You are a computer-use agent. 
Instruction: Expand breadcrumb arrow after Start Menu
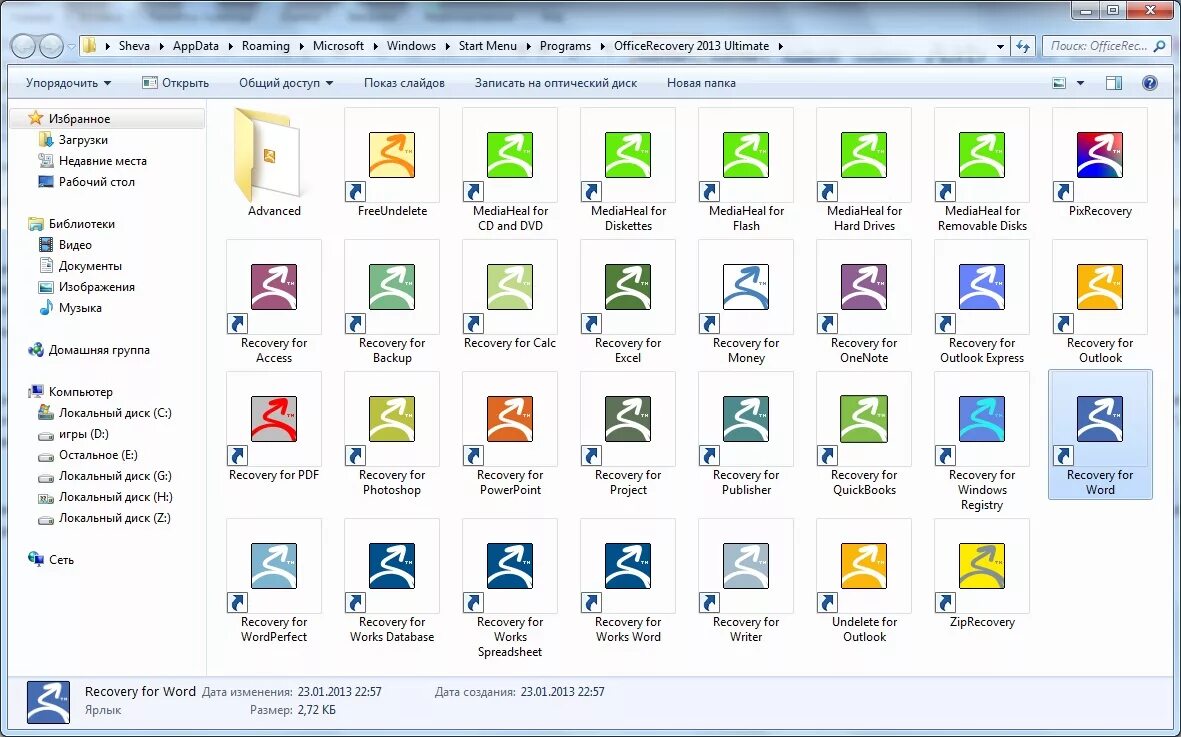pos(528,46)
